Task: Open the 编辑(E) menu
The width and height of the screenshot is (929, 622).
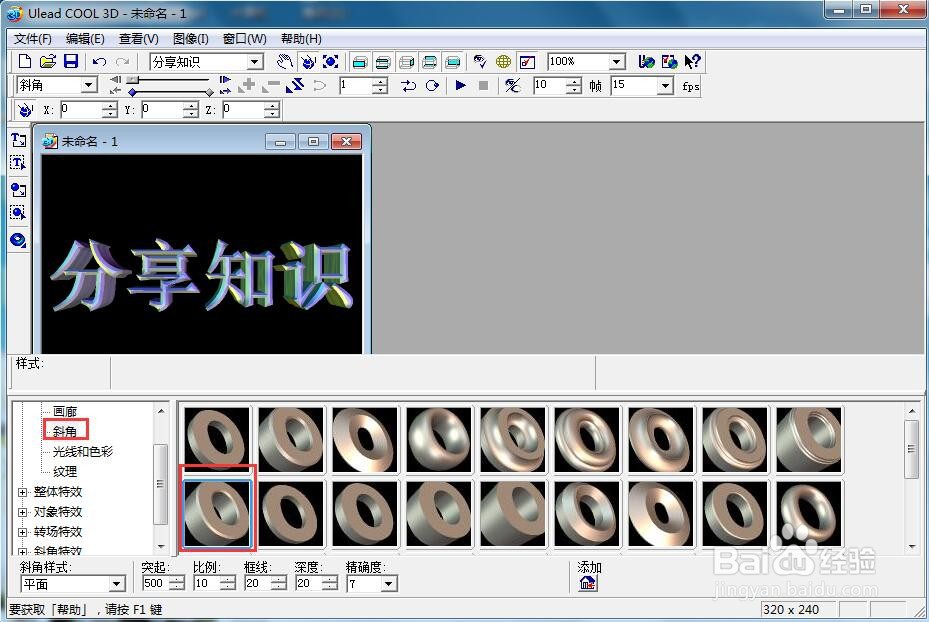Action: pos(85,39)
